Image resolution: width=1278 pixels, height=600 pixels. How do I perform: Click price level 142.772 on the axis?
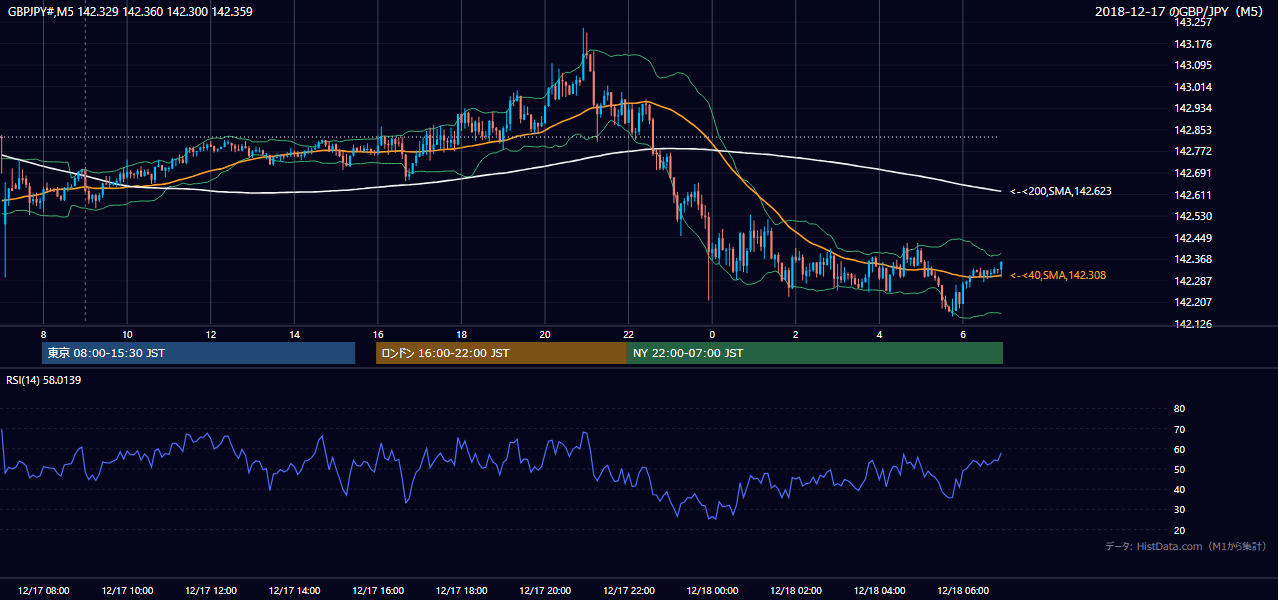tap(1193, 151)
